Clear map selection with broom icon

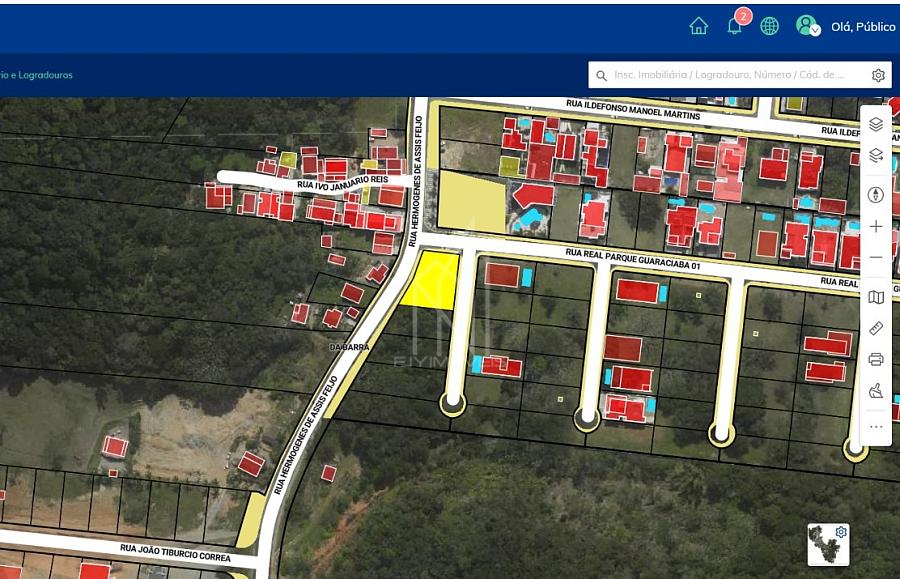click(875, 391)
